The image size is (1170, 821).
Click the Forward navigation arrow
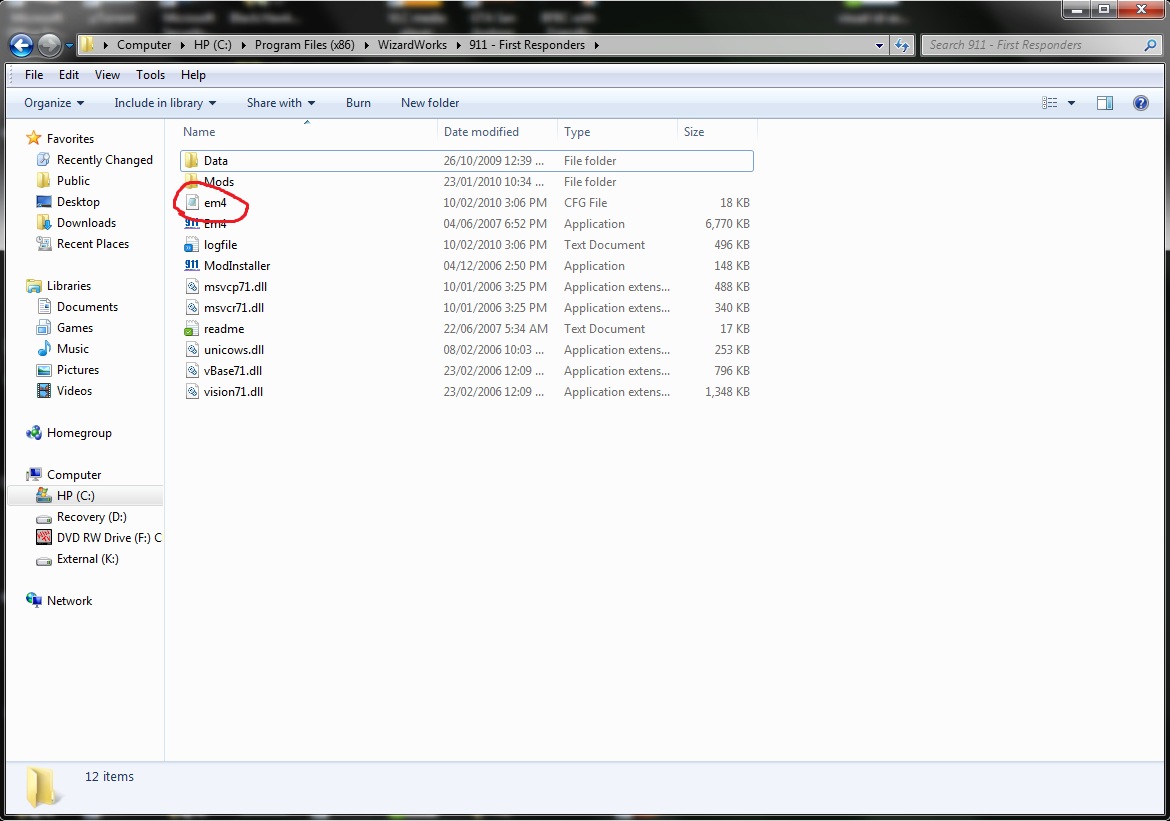[x=49, y=45]
